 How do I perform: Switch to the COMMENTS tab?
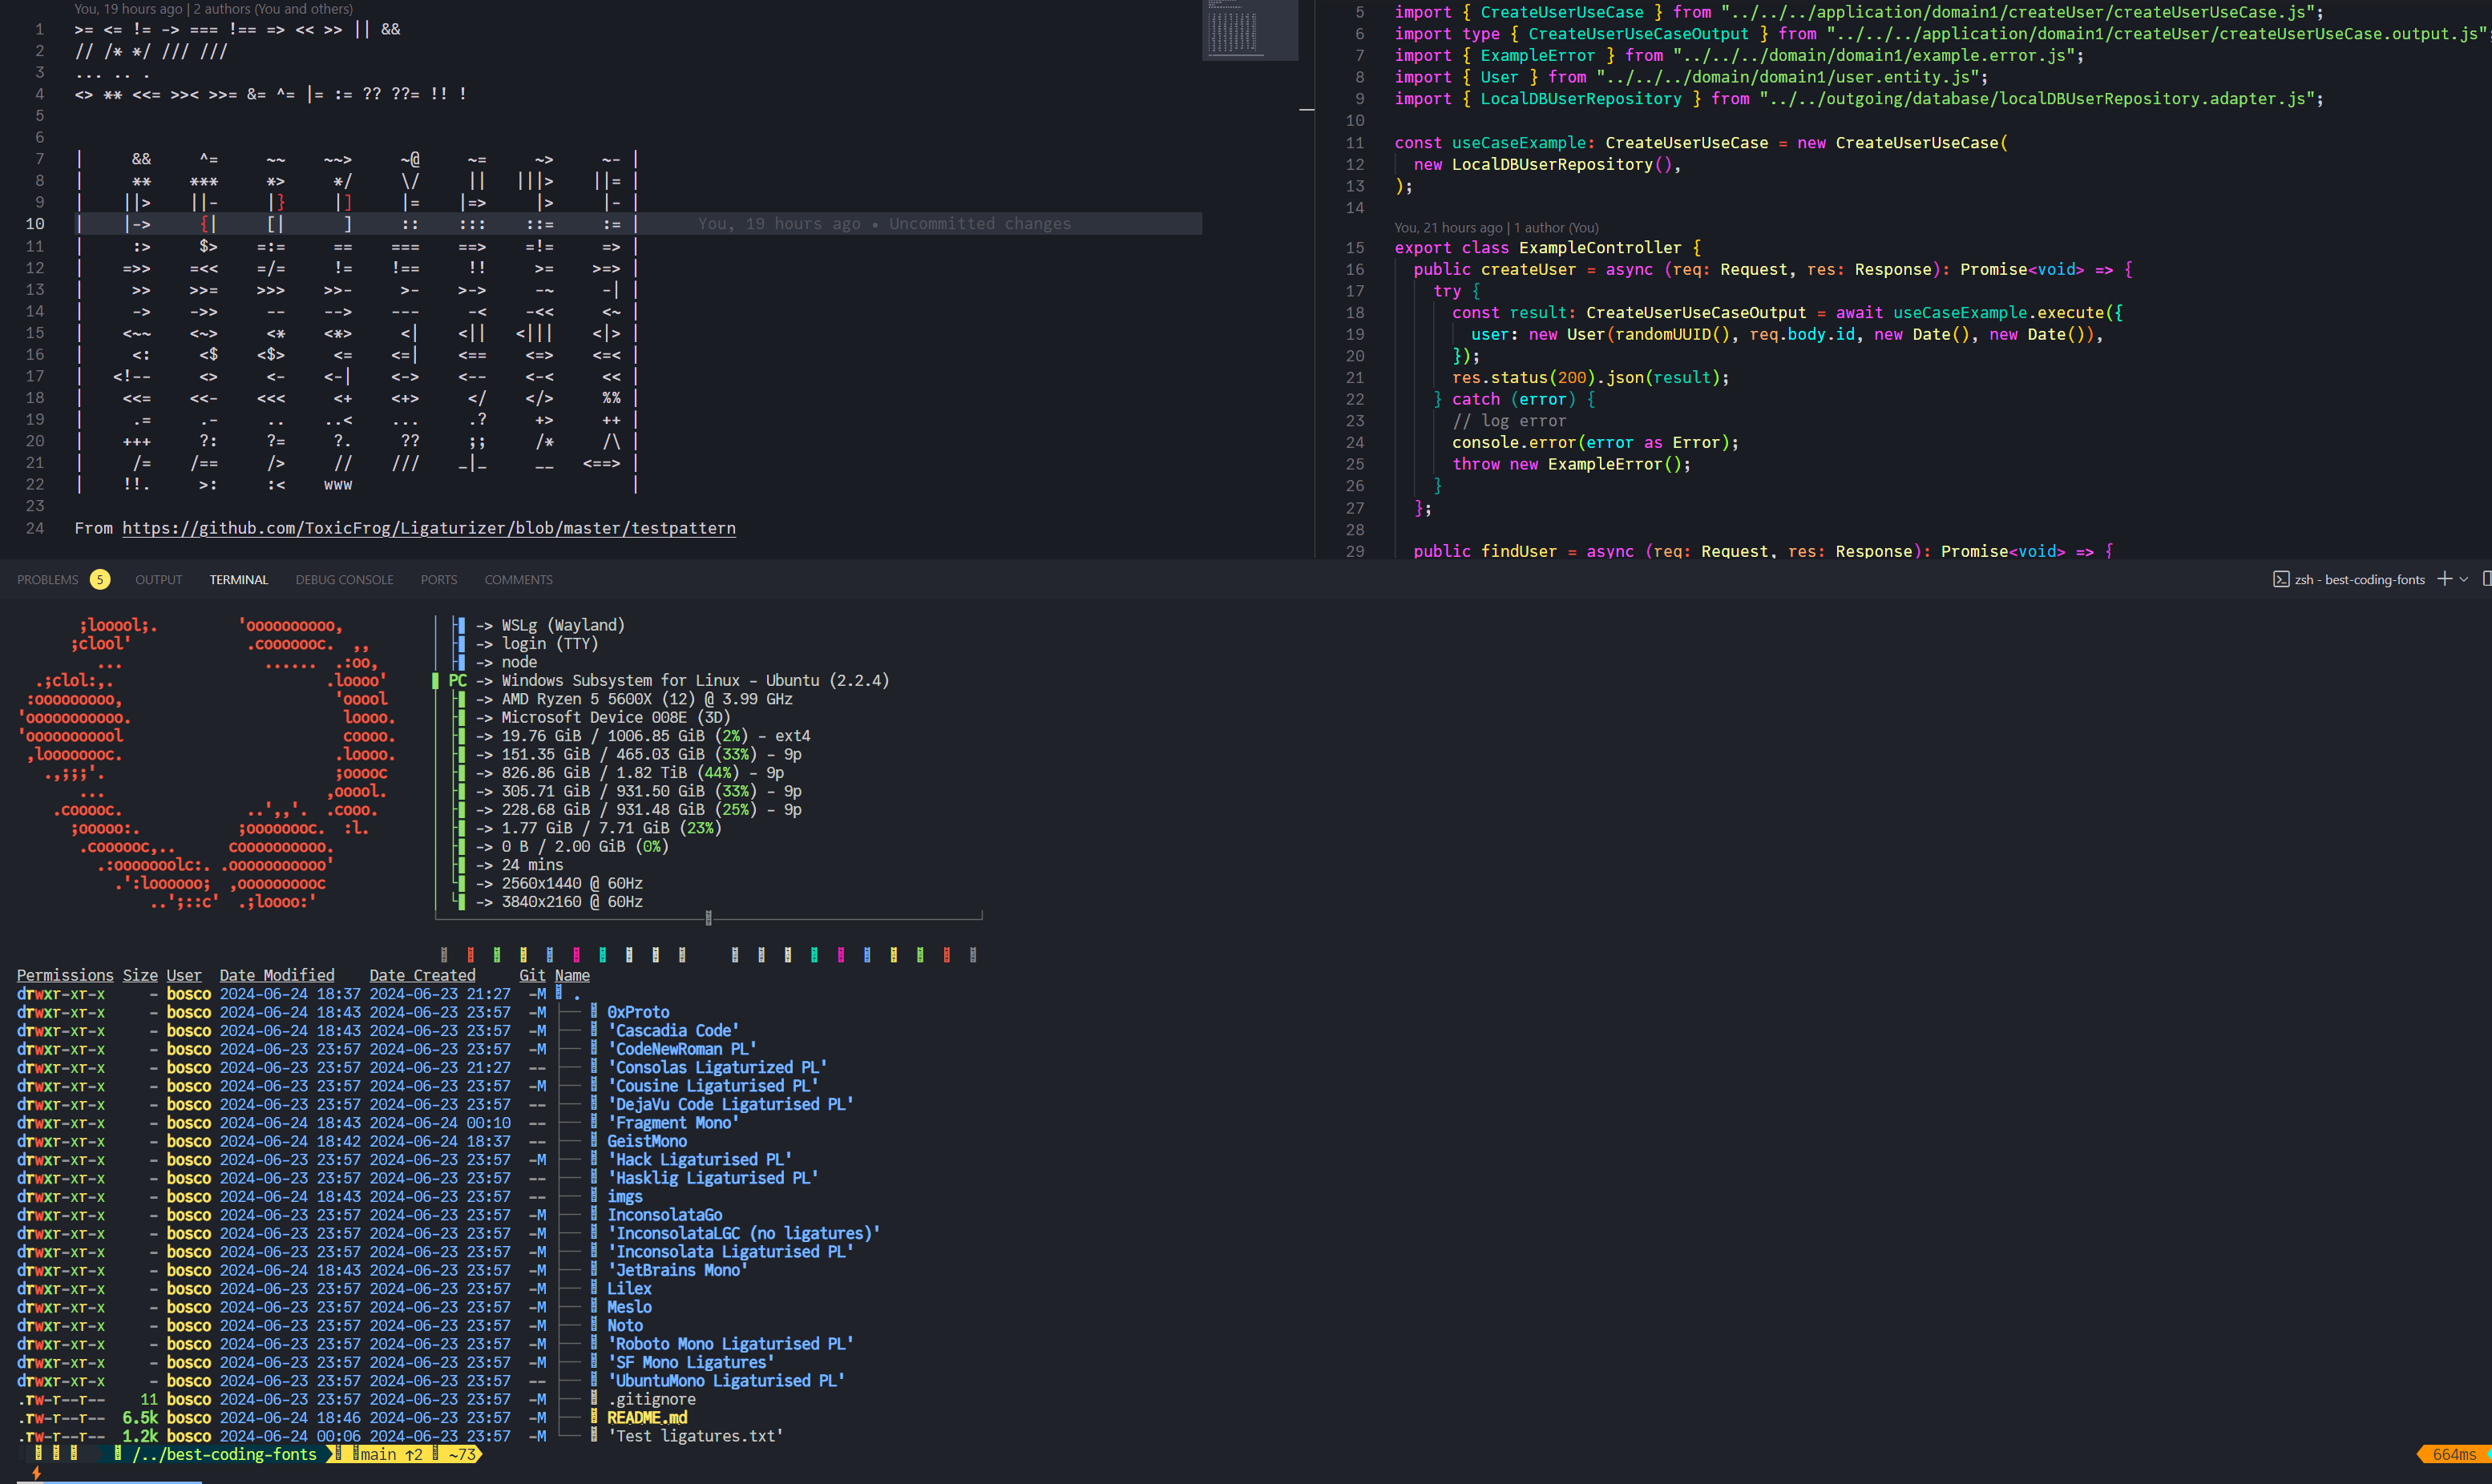(518, 580)
